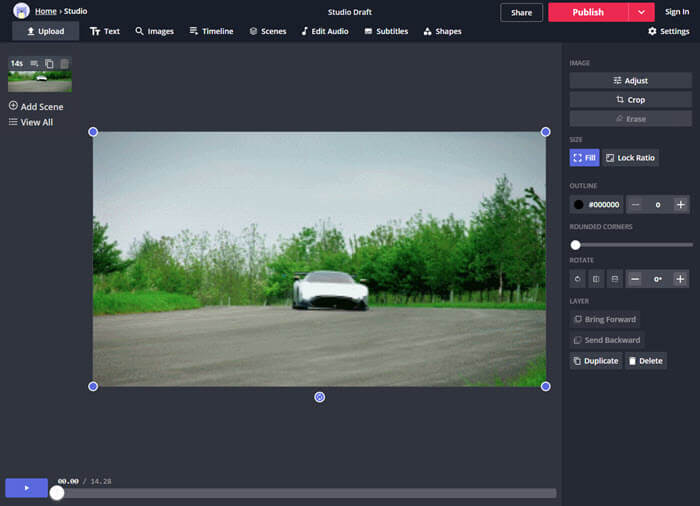Click the top-left resize handle of the video
This screenshot has width=700, height=506.
[x=93, y=132]
